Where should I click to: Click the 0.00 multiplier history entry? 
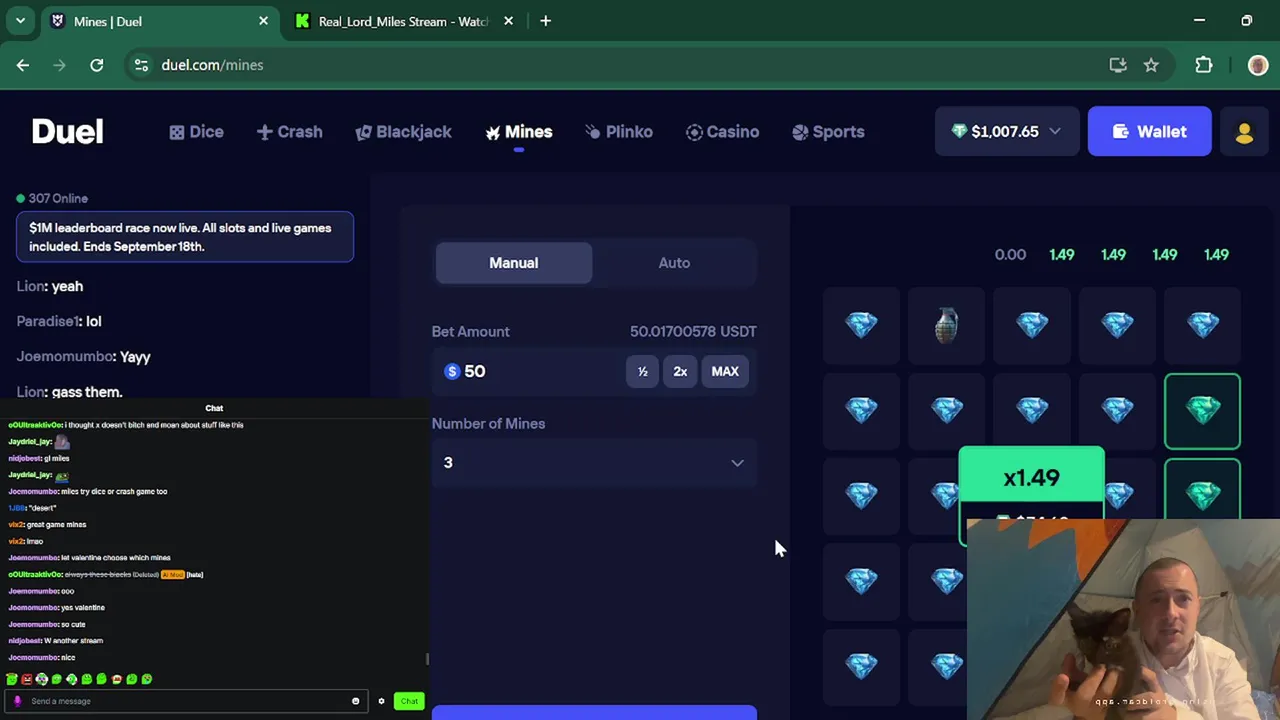click(x=1010, y=255)
